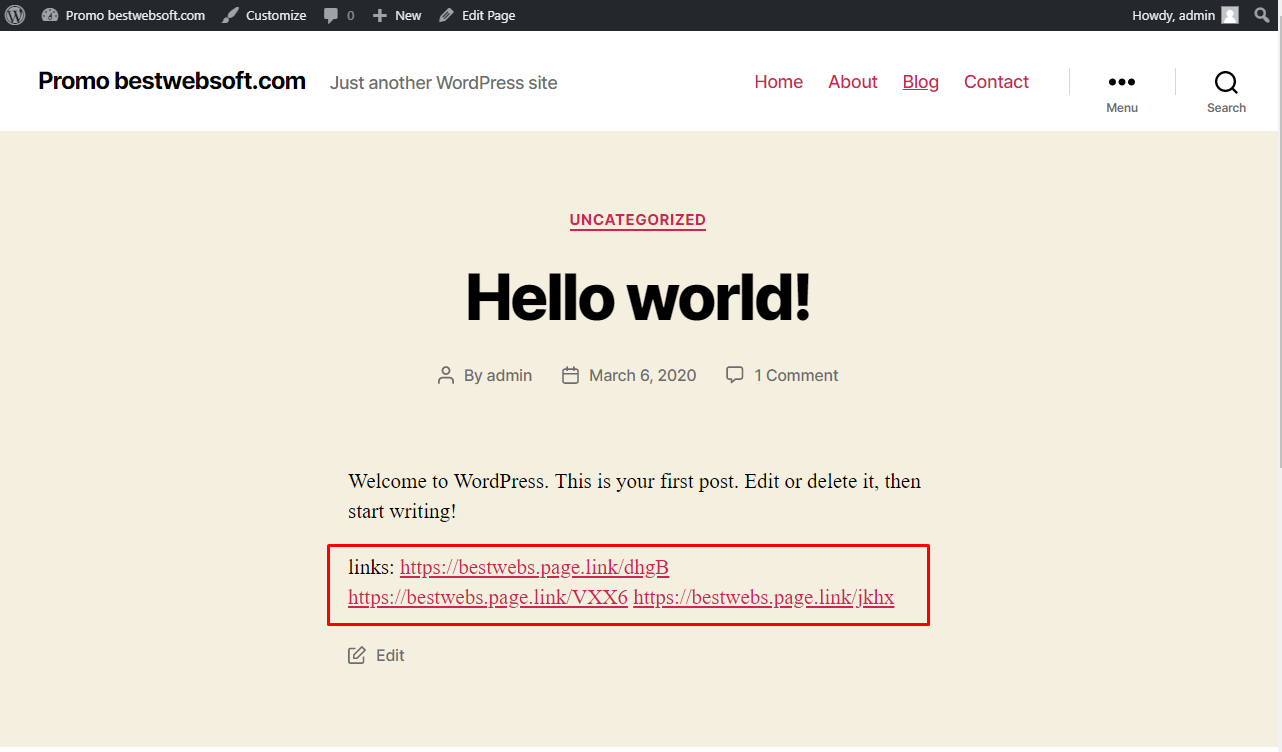Open the 1 Comment link

click(x=796, y=375)
